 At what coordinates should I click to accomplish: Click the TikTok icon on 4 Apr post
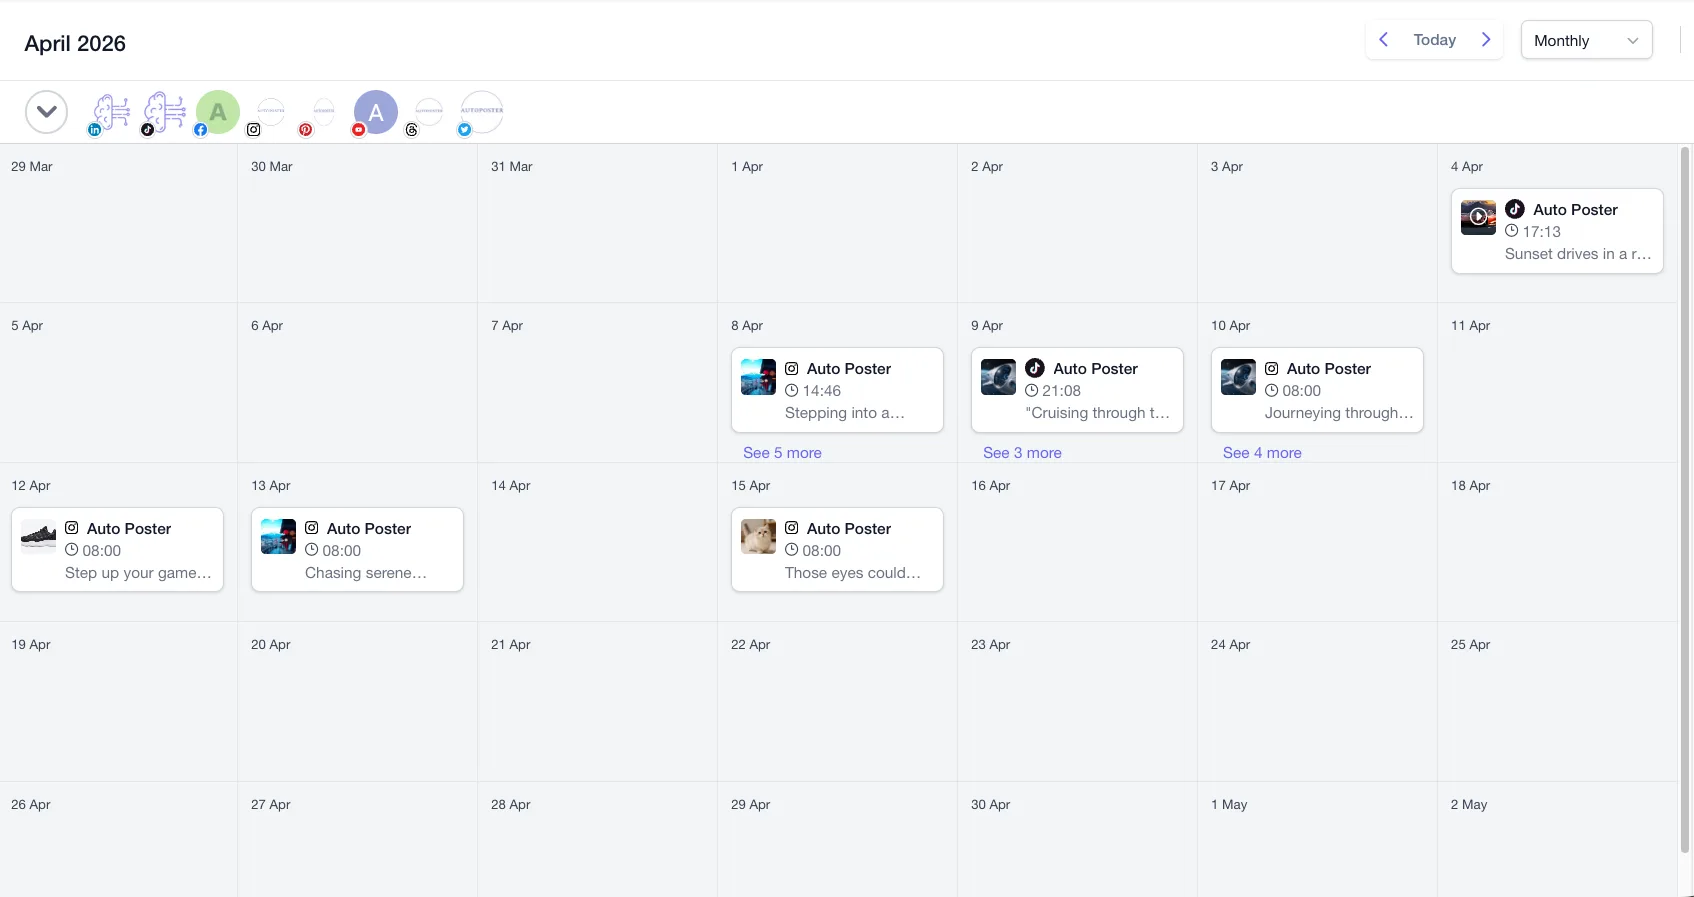coord(1515,209)
